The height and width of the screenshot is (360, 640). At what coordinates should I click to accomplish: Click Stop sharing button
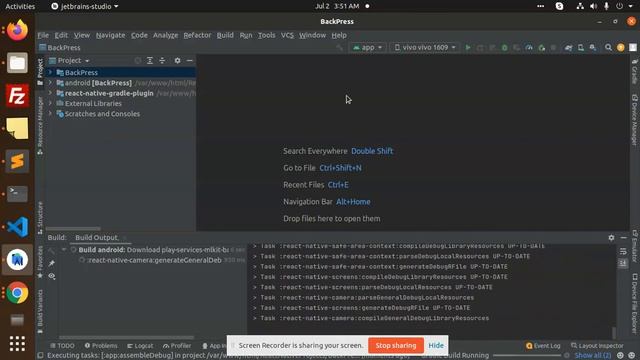coord(396,345)
